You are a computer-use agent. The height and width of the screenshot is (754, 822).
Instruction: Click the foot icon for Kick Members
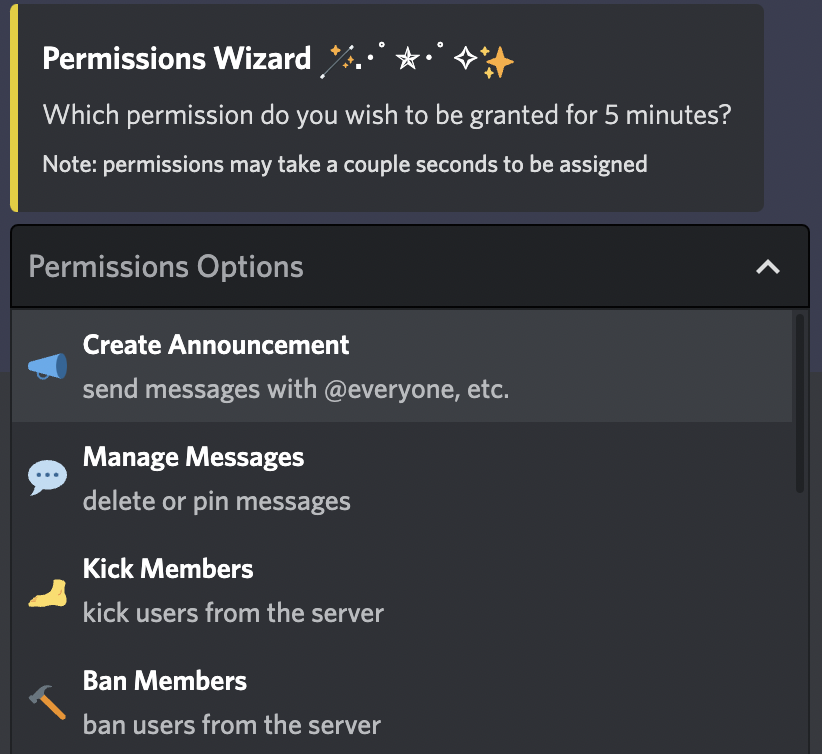point(47,593)
